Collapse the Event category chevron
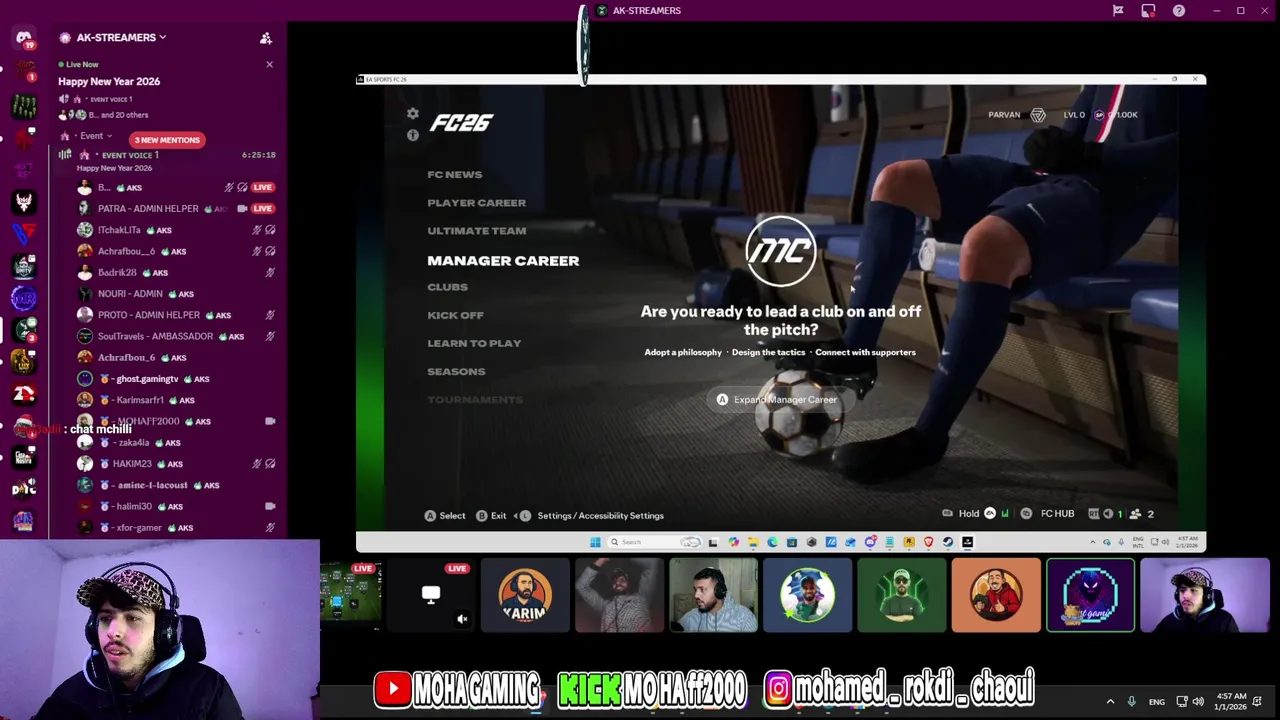The image size is (1280, 720). pos(109,136)
